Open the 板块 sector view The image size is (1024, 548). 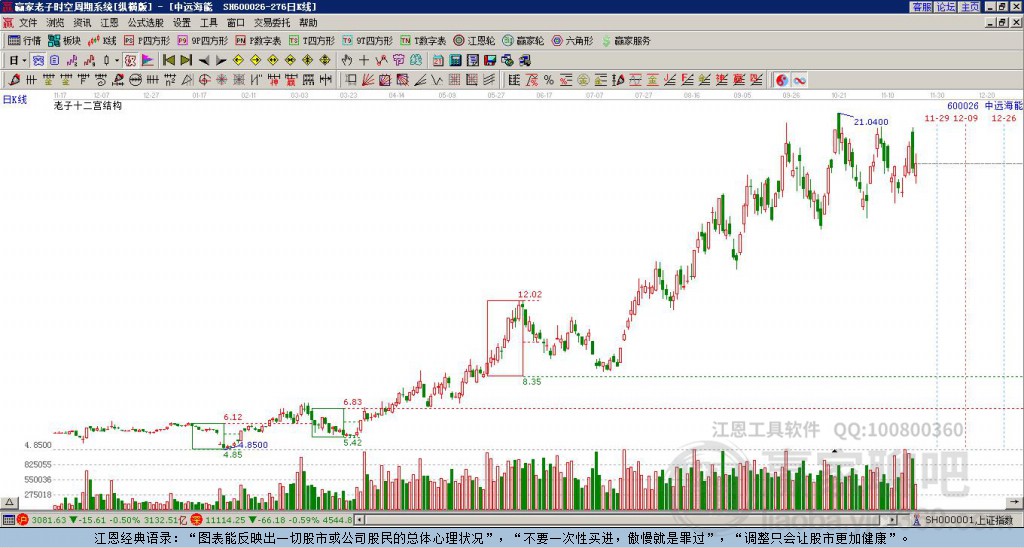click(64, 40)
